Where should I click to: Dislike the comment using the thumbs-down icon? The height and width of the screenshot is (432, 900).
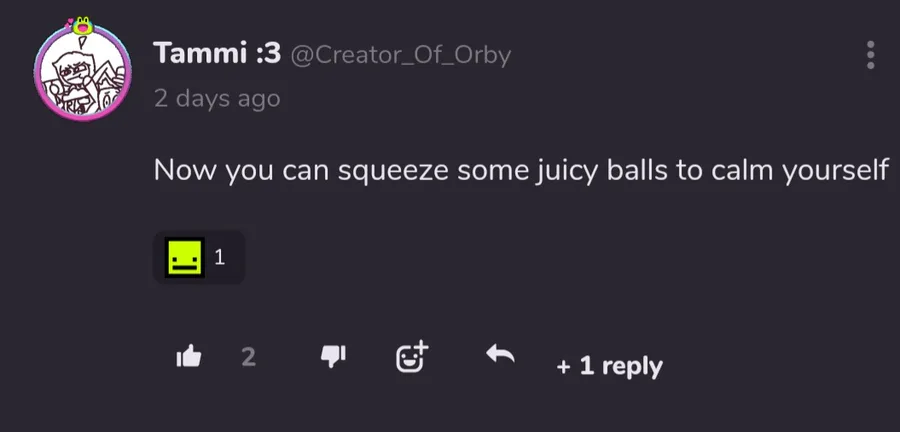[x=333, y=357]
